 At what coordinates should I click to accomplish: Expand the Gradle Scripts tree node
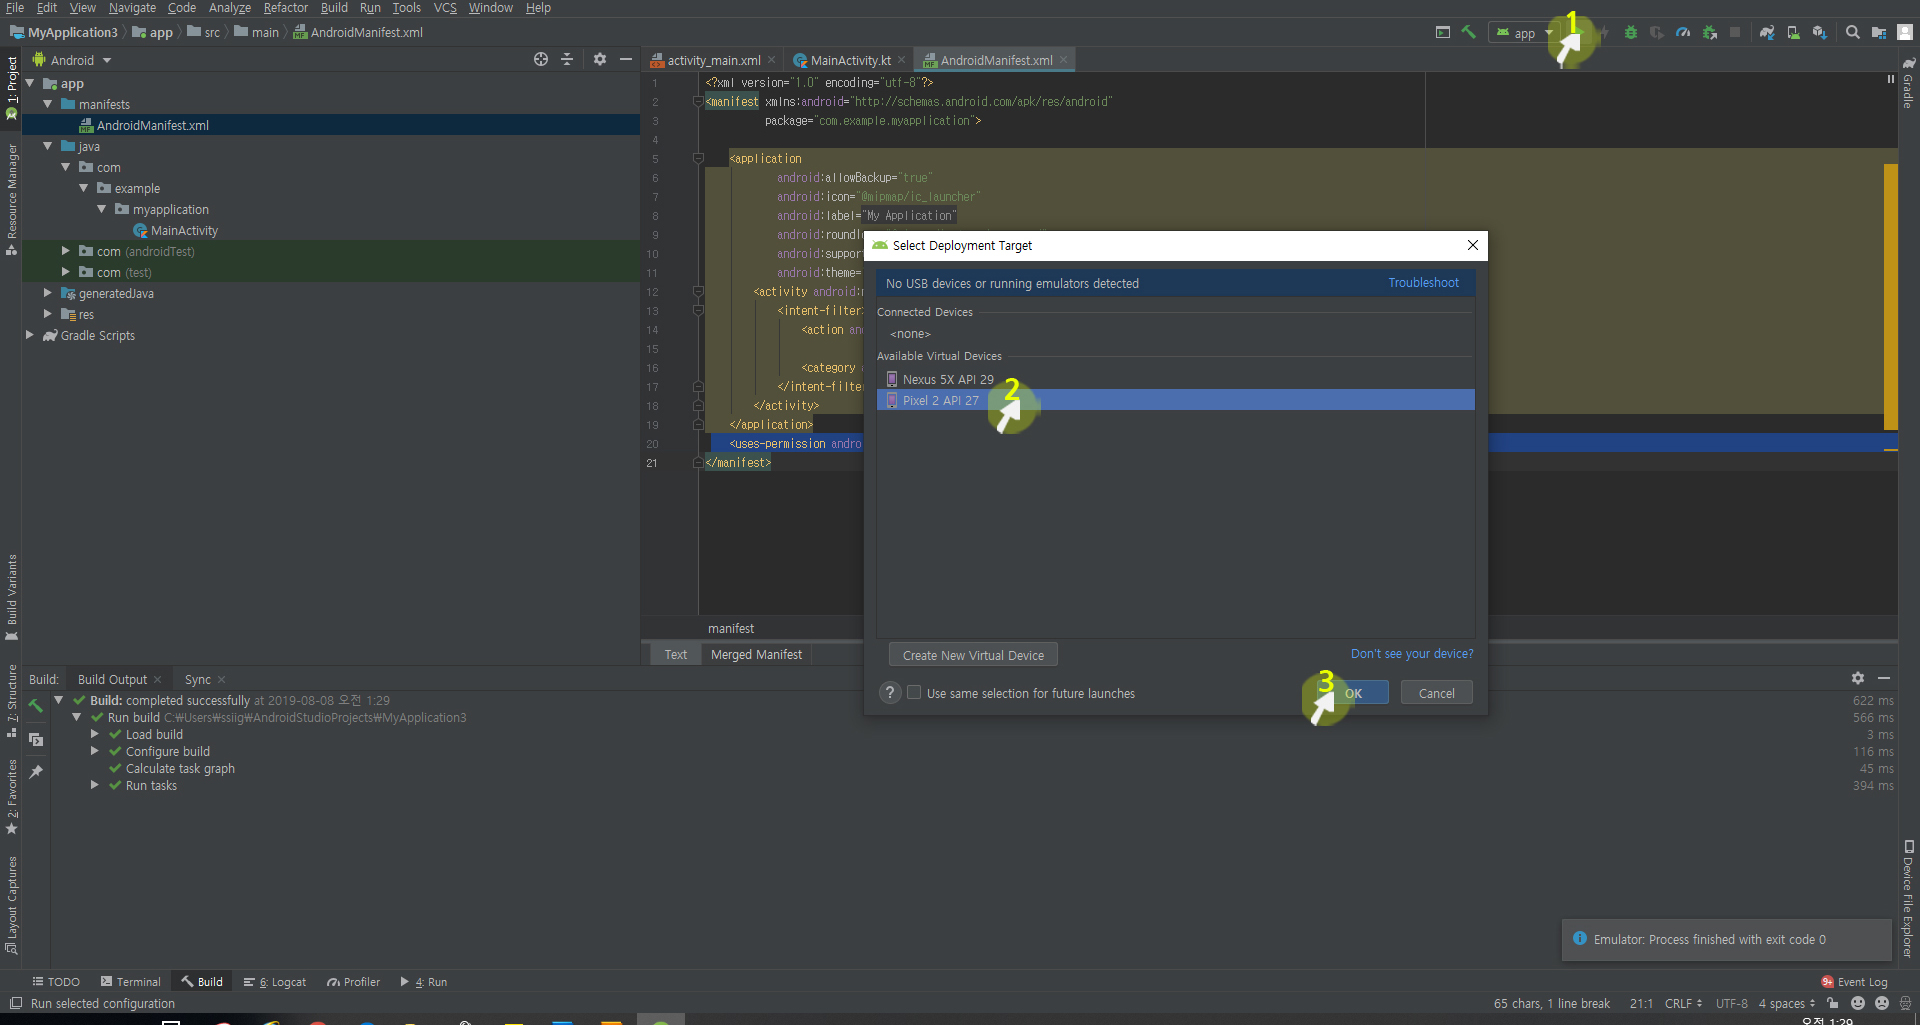tap(30, 336)
